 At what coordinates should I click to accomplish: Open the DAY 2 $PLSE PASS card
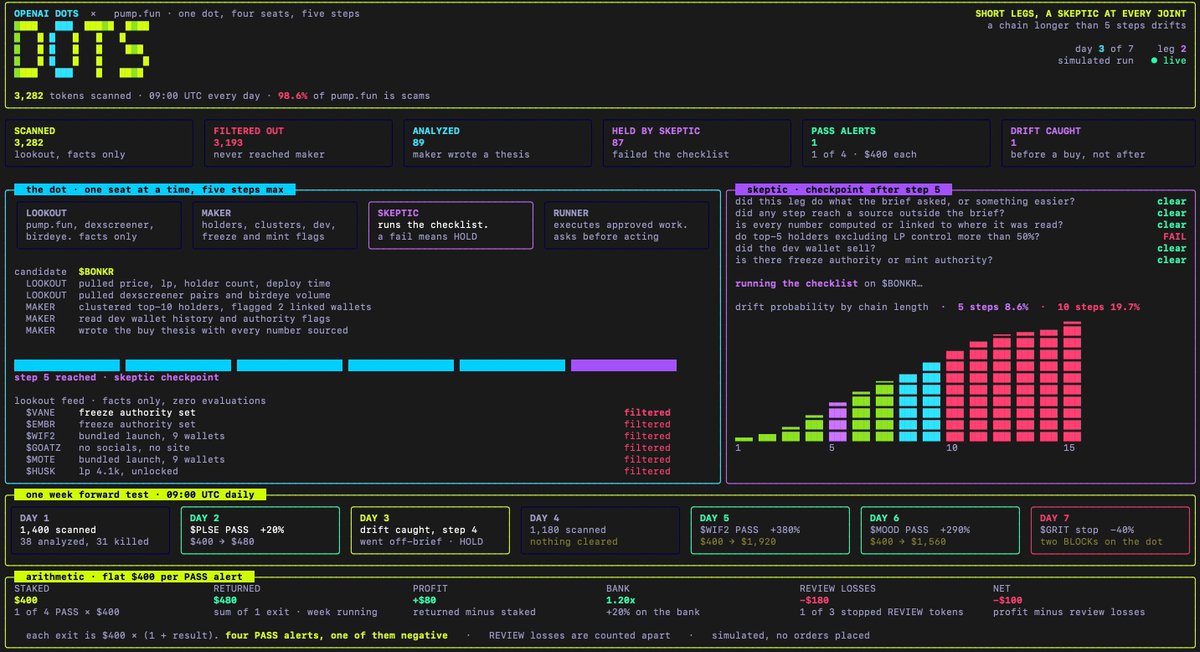click(x=262, y=529)
